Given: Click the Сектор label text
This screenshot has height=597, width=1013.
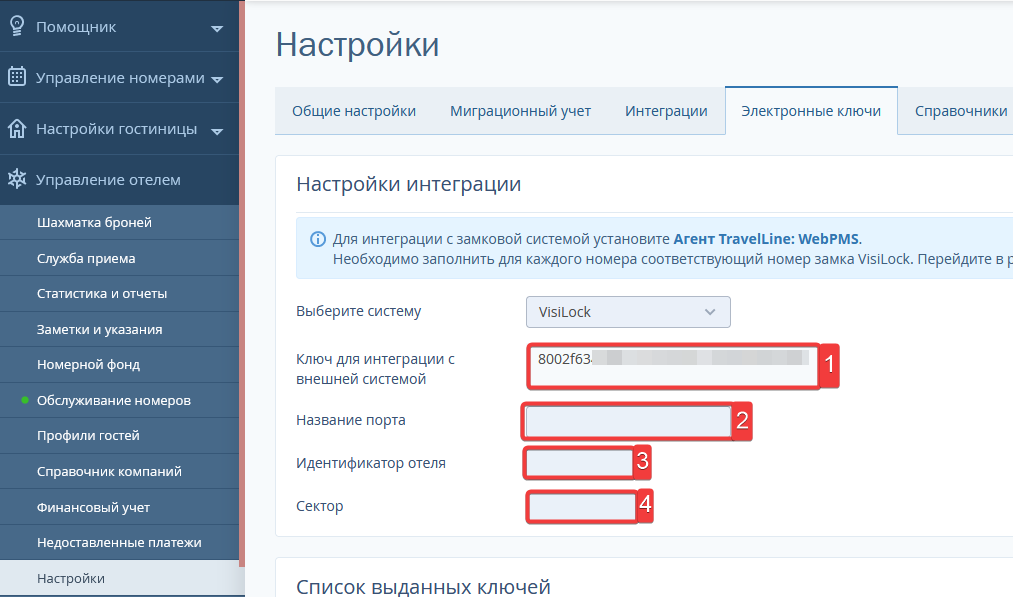Looking at the screenshot, I should (319, 506).
